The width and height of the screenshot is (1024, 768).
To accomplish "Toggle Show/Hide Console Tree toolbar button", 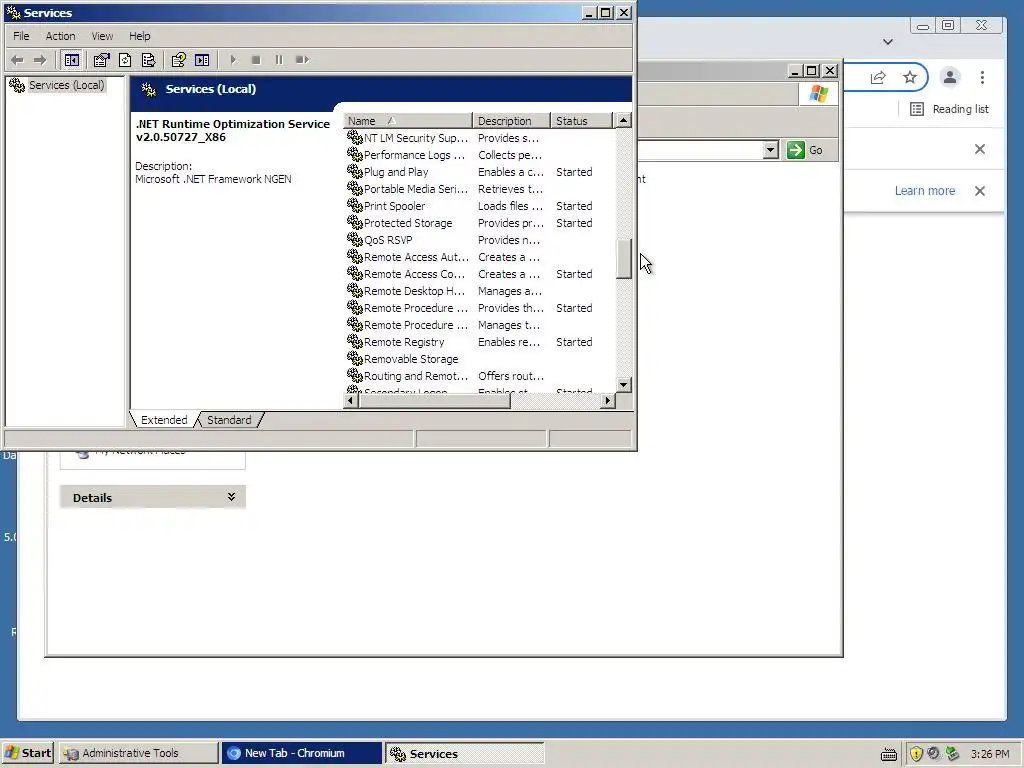I will point(72,60).
